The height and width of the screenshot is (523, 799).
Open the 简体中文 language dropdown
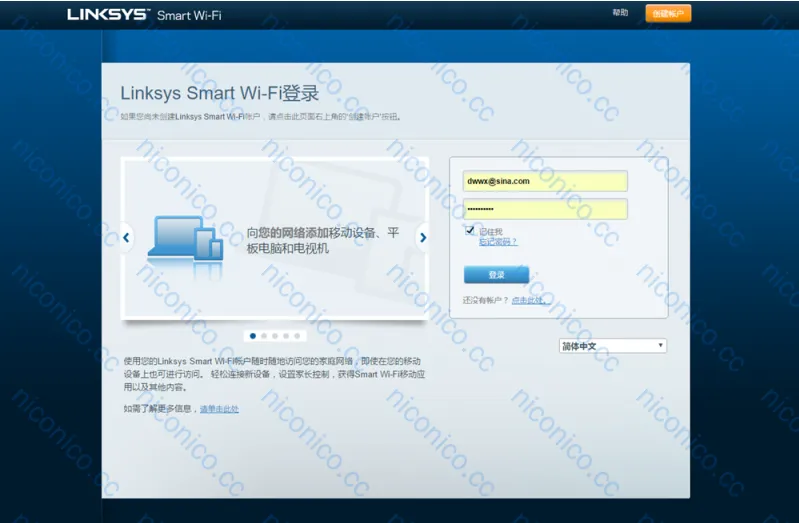click(x=612, y=346)
